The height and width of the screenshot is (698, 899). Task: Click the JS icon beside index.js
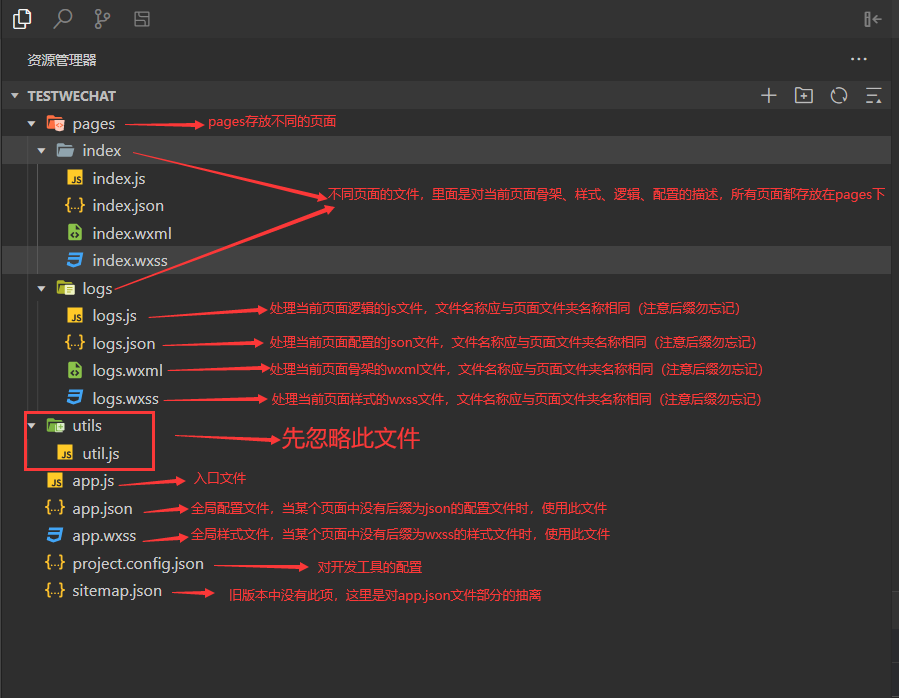75,178
